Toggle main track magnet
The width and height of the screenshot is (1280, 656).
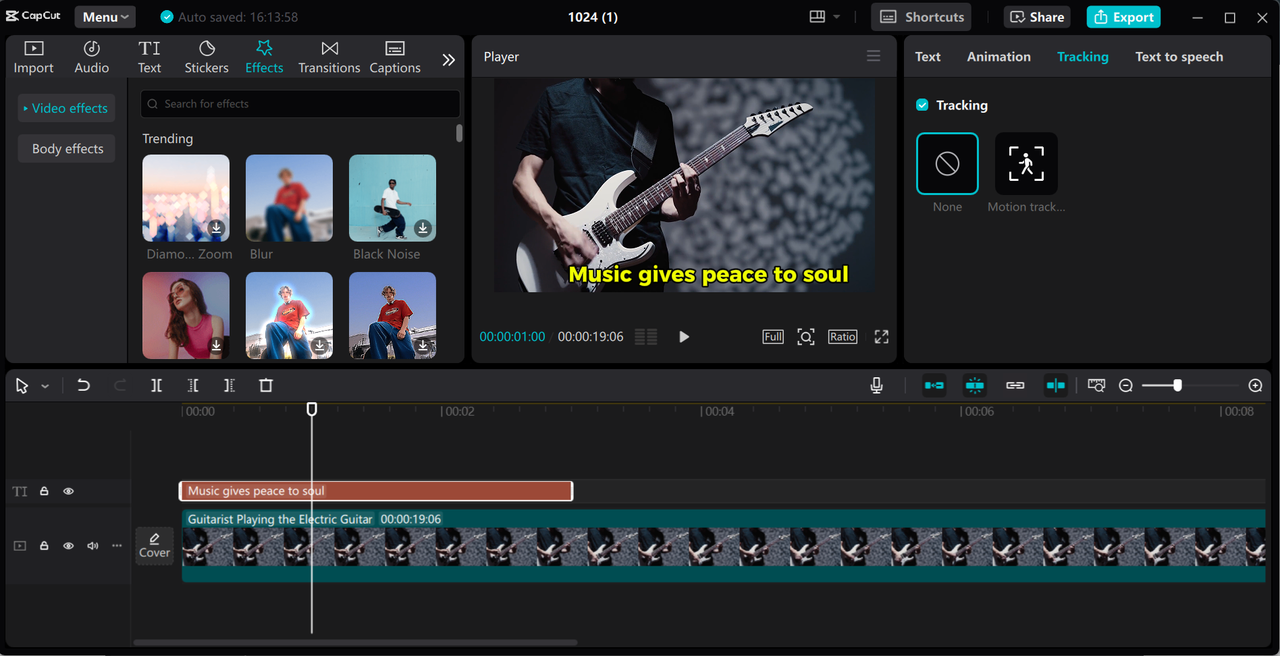coord(934,385)
